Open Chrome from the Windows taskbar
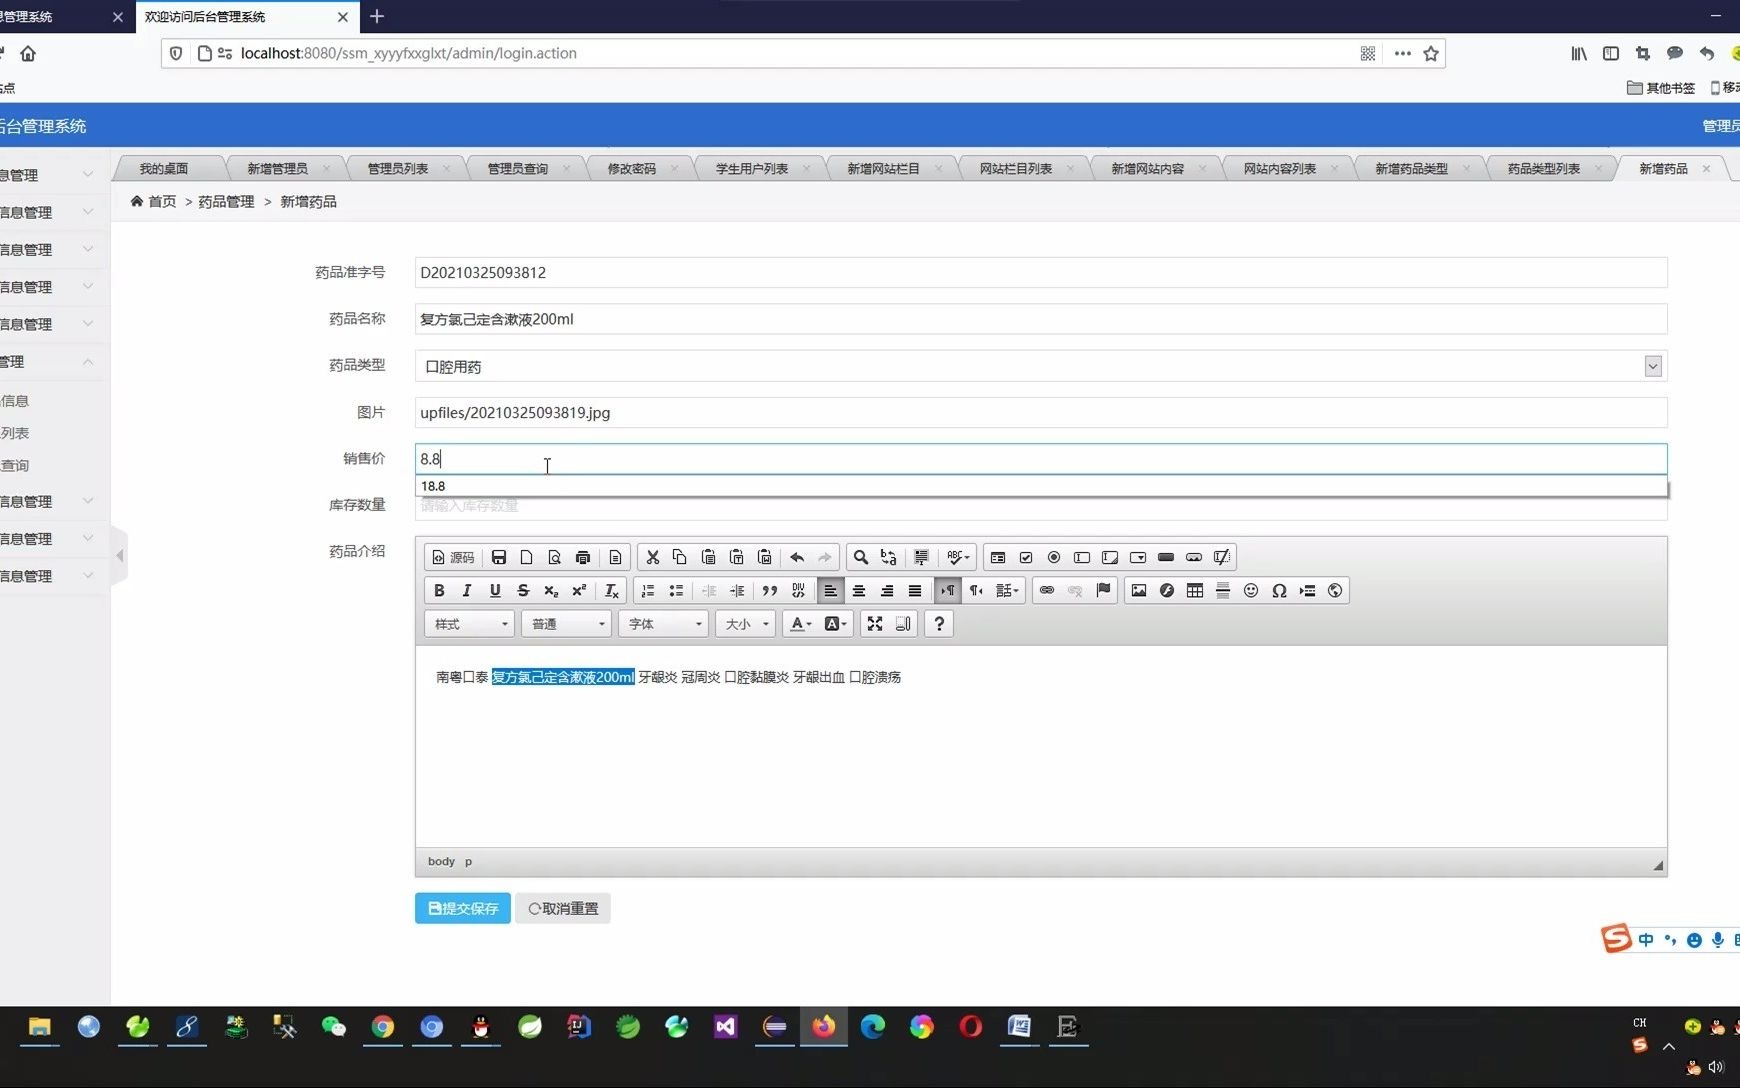The height and width of the screenshot is (1088, 1740). click(382, 1027)
